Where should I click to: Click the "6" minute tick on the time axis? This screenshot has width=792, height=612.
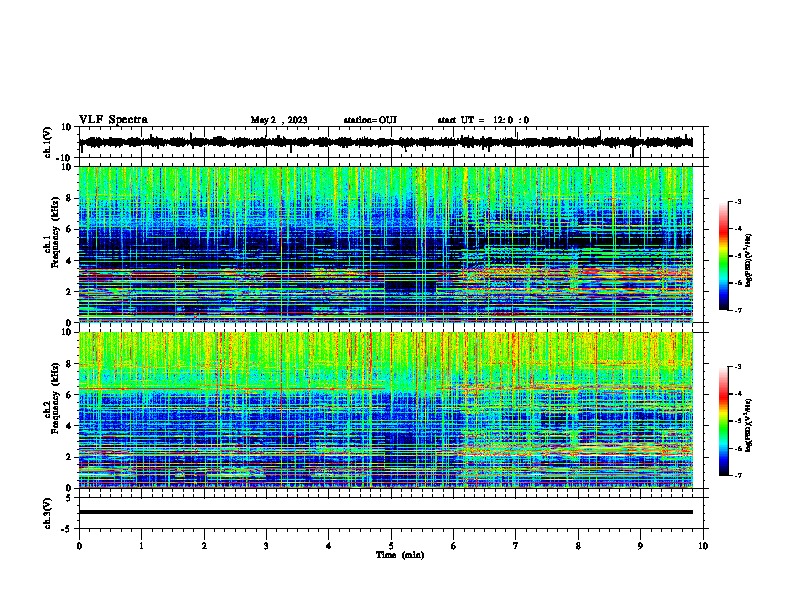[454, 546]
